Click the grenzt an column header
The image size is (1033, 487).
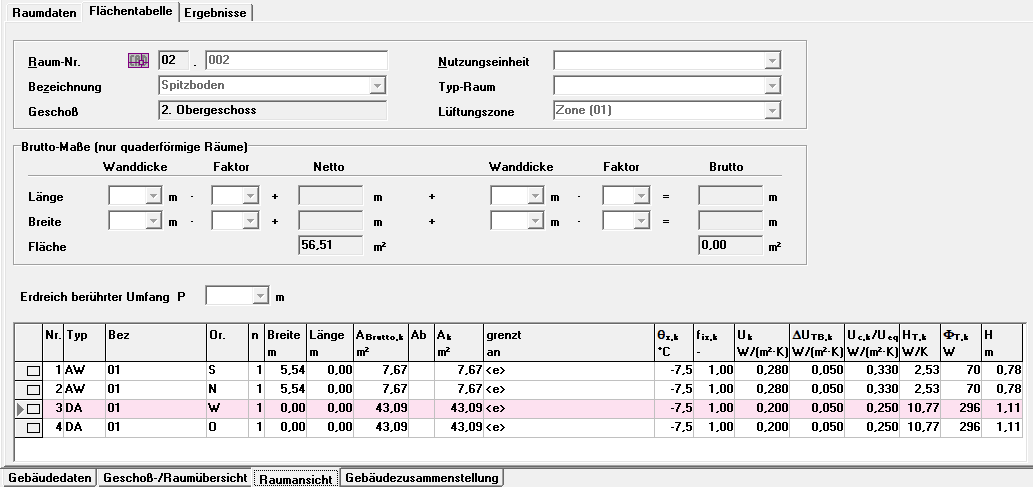tap(569, 343)
